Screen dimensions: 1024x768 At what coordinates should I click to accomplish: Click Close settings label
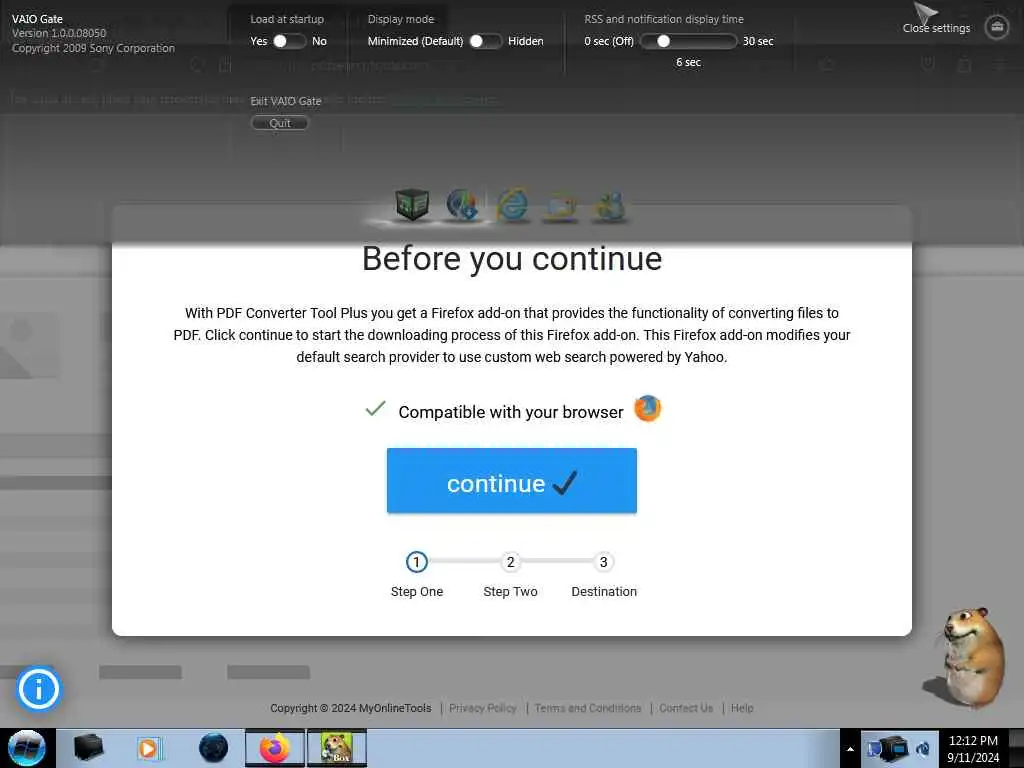[x=936, y=28]
